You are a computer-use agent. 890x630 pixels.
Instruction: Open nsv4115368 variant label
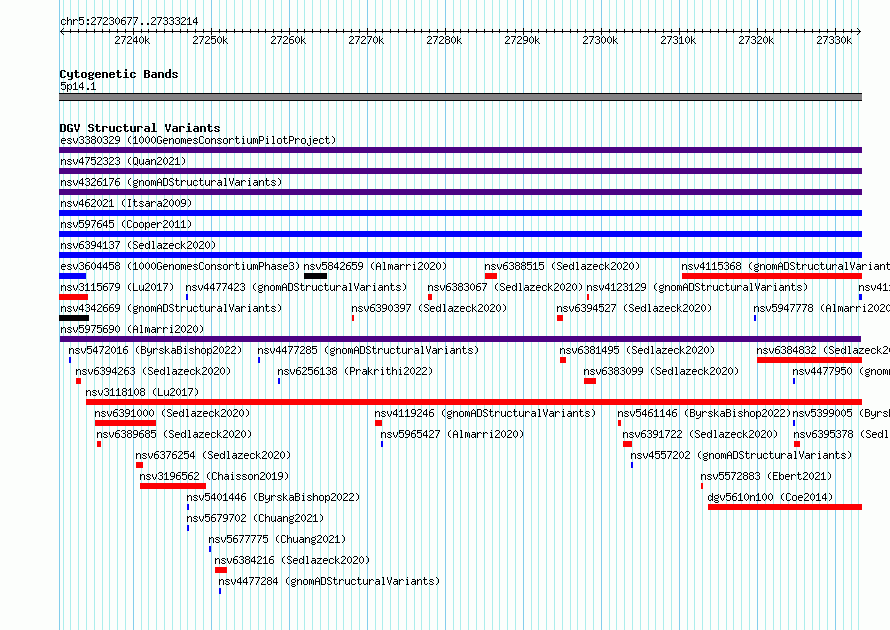786,266
